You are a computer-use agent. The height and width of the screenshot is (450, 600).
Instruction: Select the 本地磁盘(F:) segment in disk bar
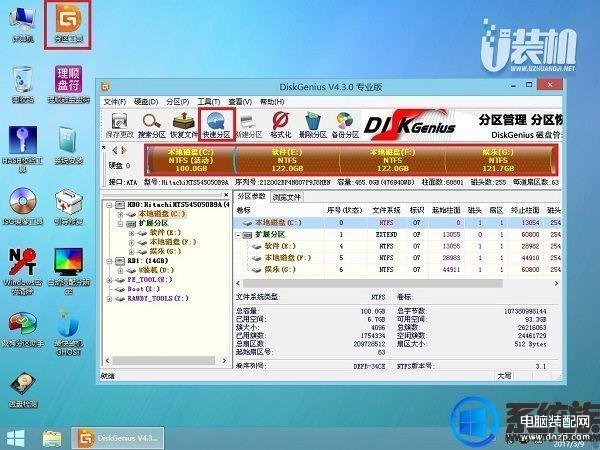(392, 160)
